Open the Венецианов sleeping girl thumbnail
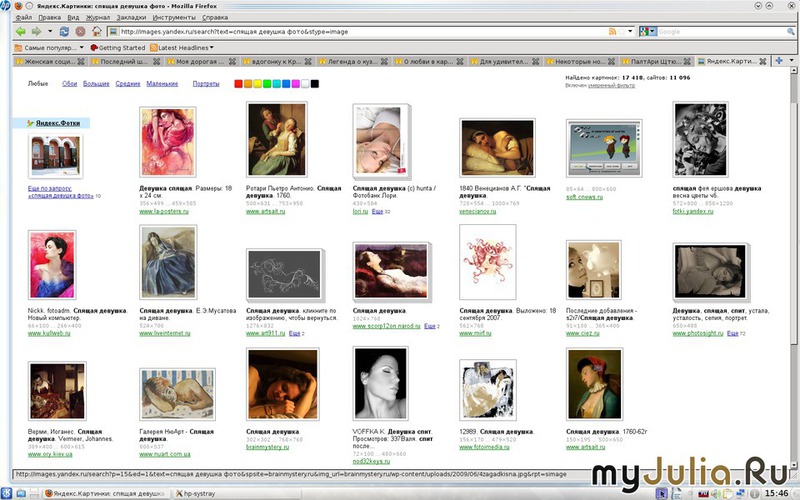 click(497, 147)
